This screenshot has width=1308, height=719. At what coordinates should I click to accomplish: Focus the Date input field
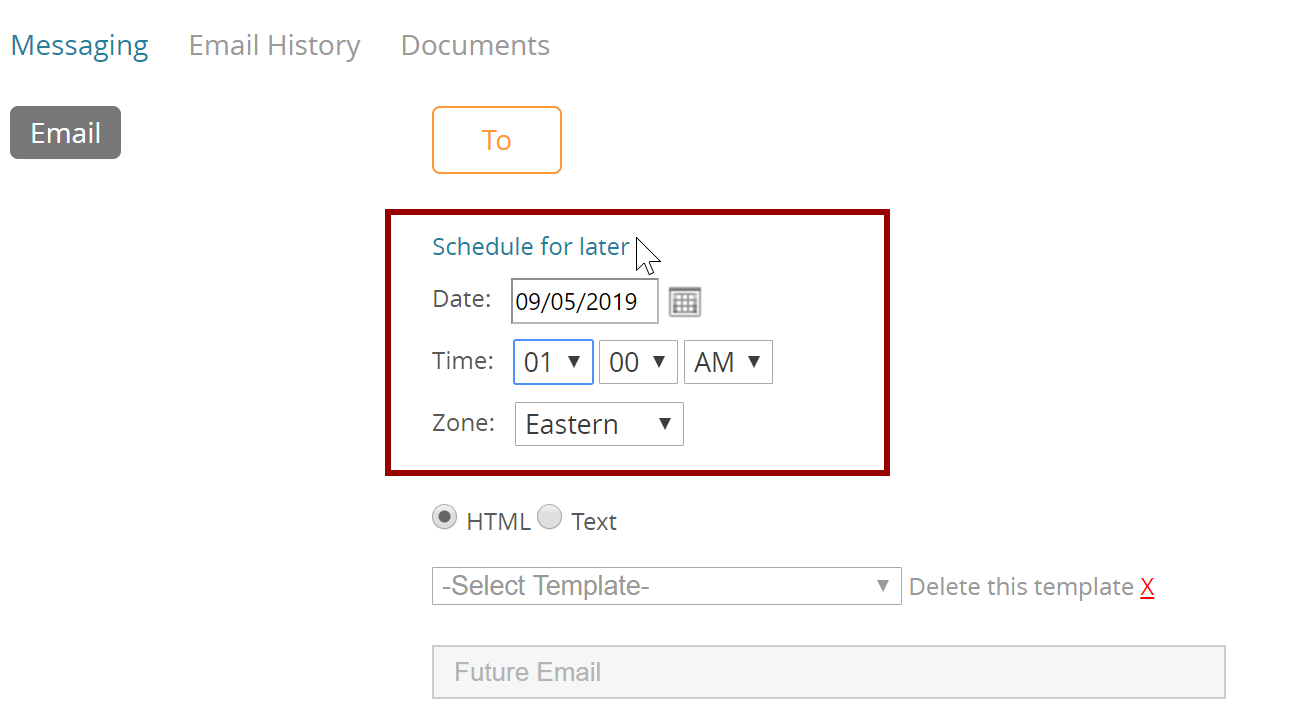pos(585,301)
